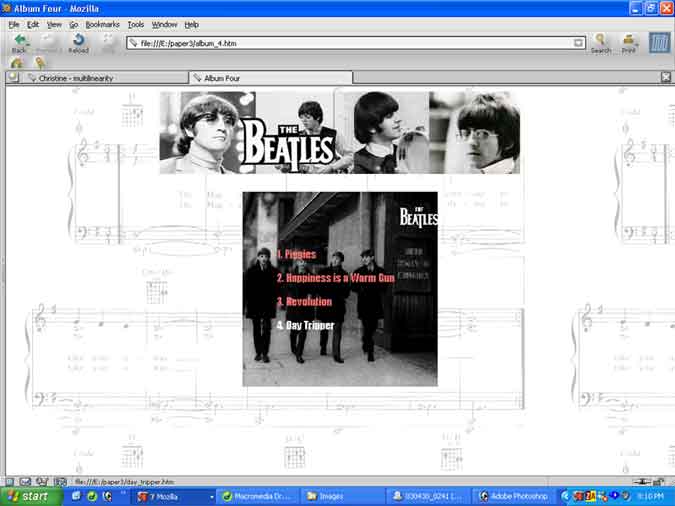Open the View menu
Viewport: 675px width, 506px height.
coord(54,24)
